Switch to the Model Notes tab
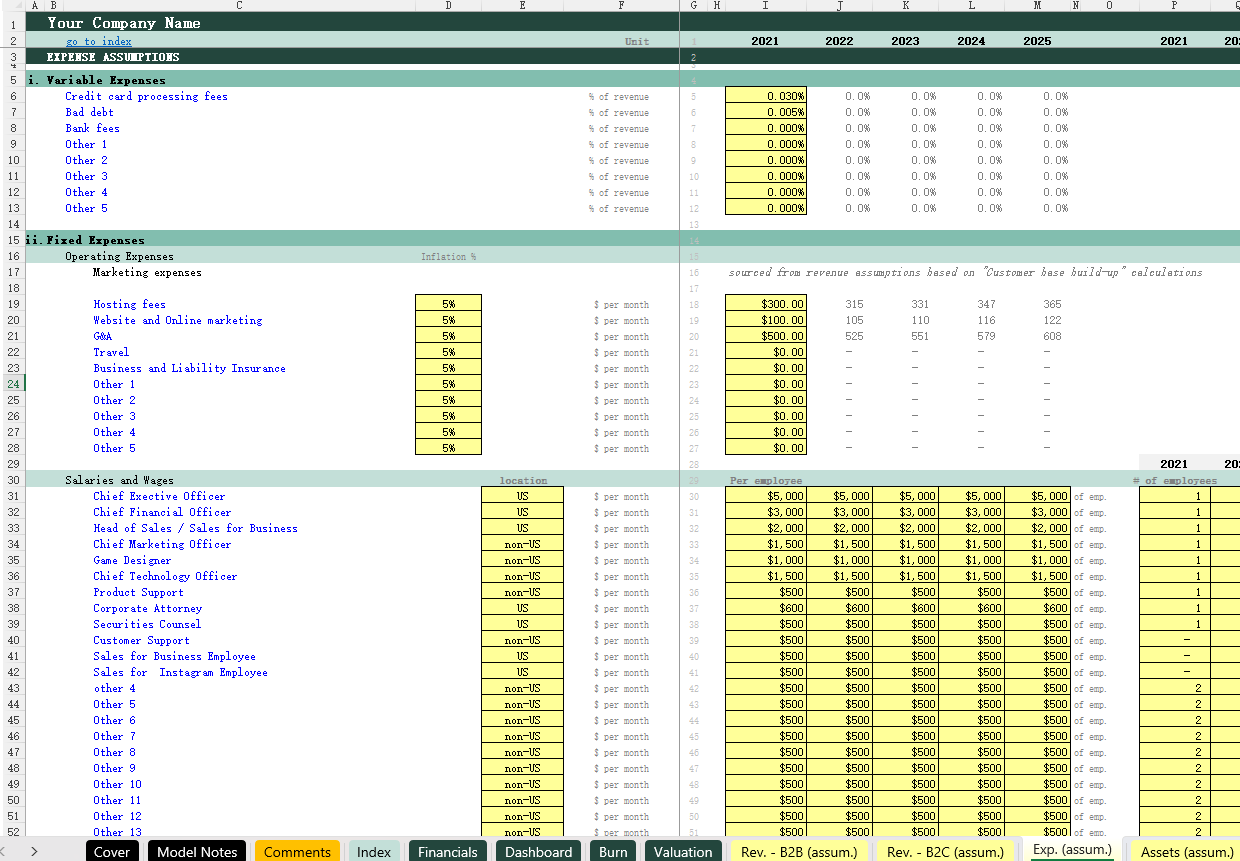Viewport: 1240px width, 861px height. (197, 851)
